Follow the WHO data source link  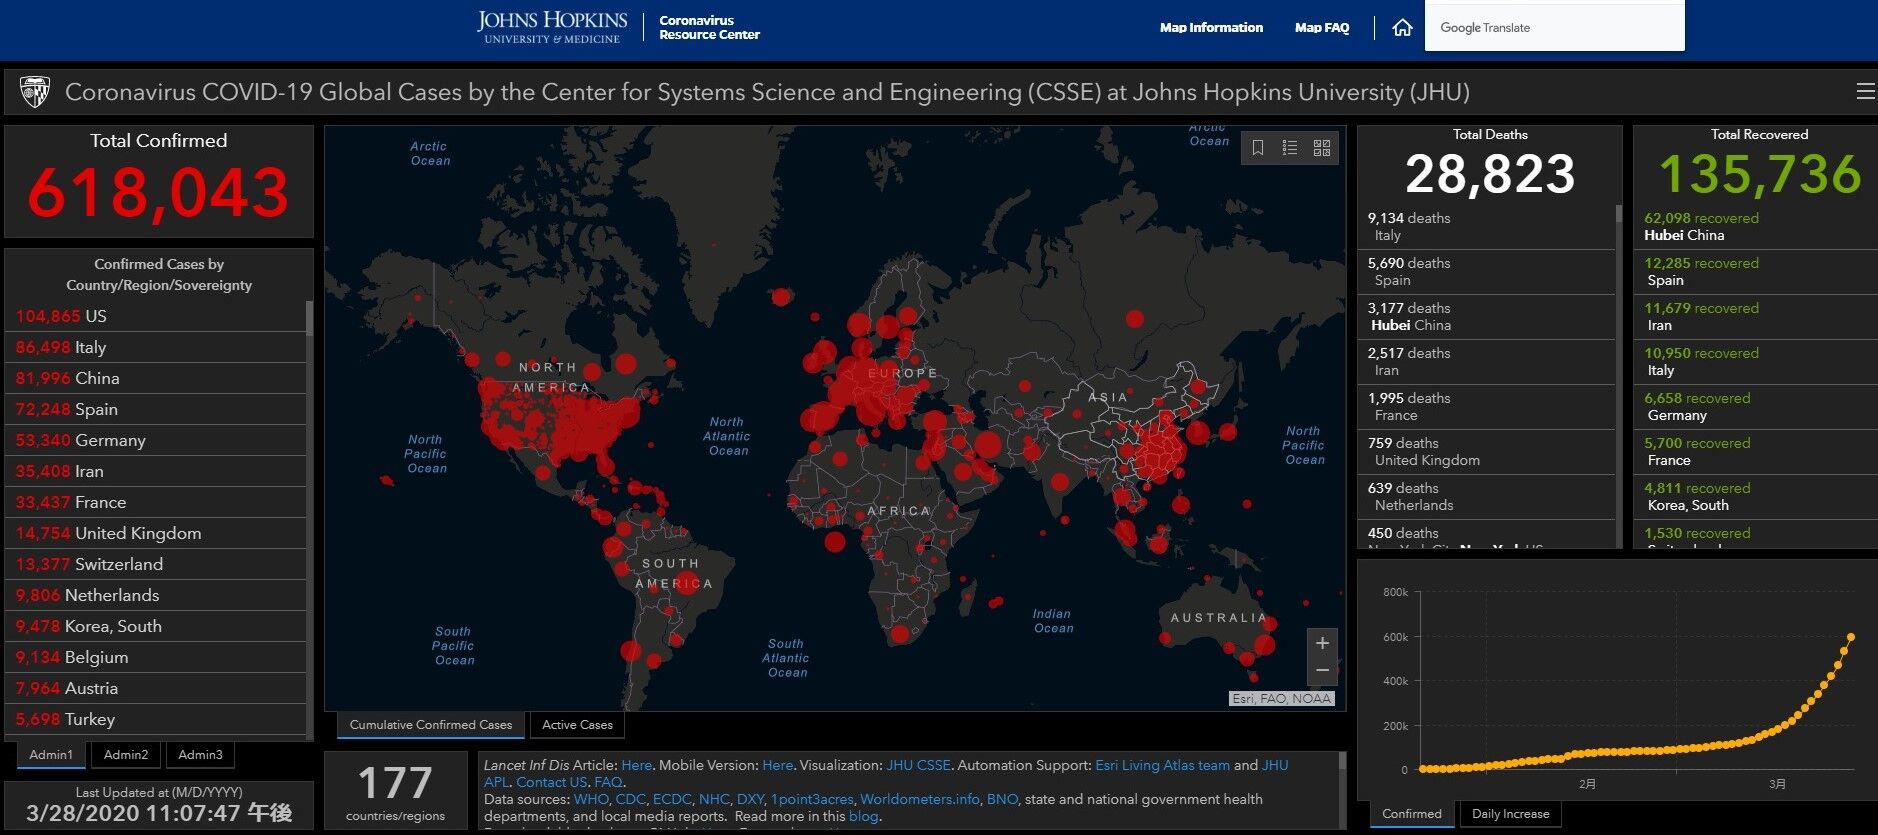(x=591, y=799)
